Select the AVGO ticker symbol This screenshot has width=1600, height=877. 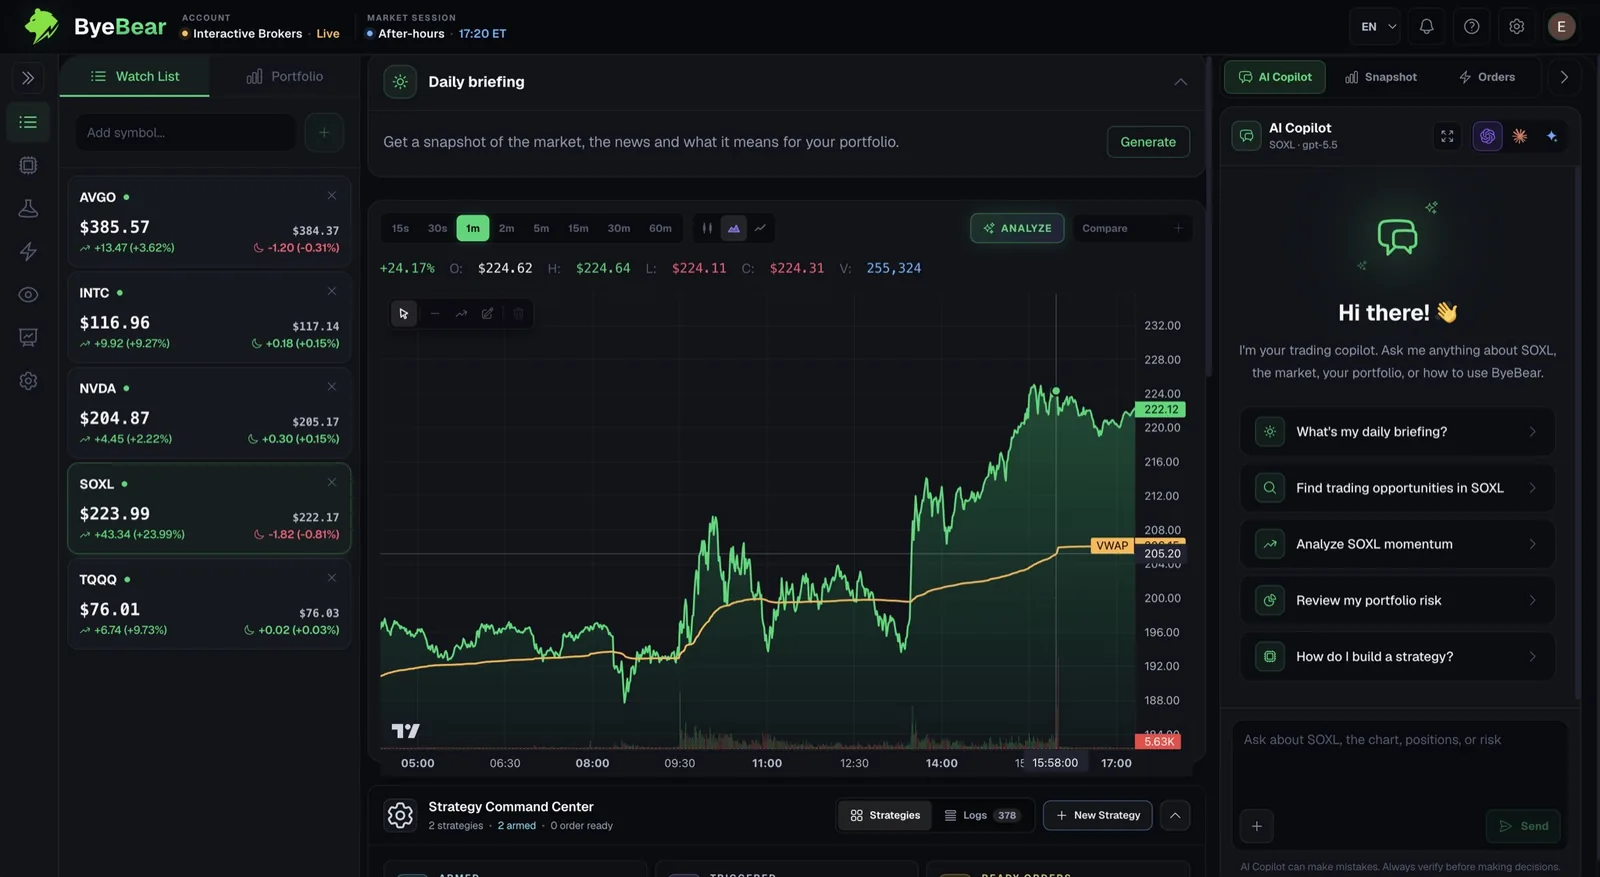coord(98,197)
